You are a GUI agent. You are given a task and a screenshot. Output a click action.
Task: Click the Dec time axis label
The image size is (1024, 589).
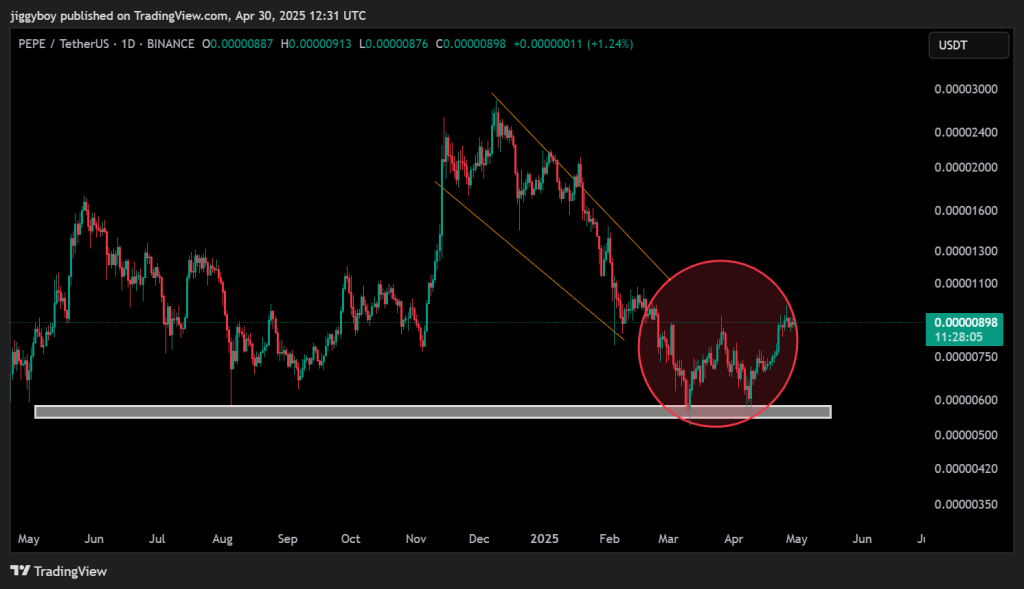(x=479, y=539)
